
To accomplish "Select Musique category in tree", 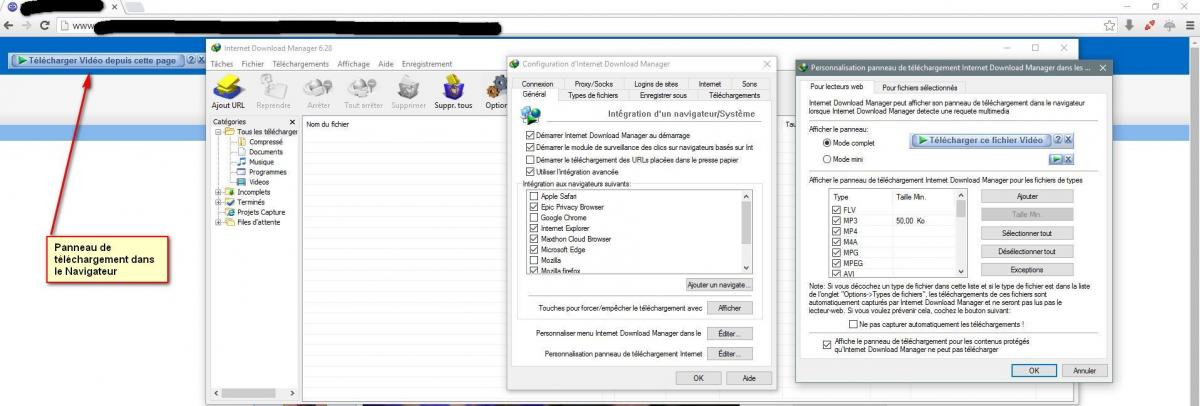I will pyautogui.click(x=255, y=162).
